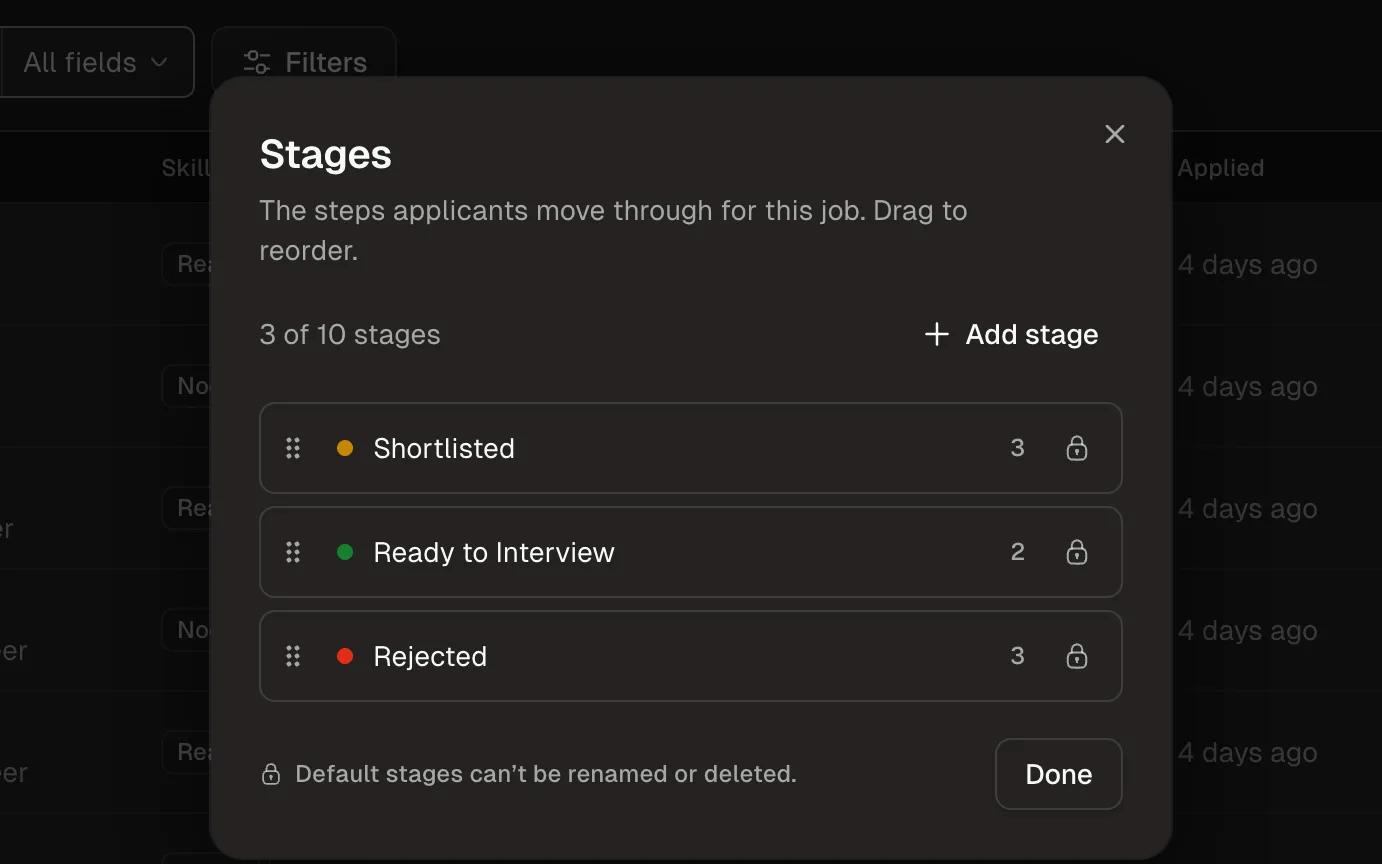Viewport: 1382px width, 864px height.
Task: Click the lock icon beside the default stages note
Action: click(271, 774)
